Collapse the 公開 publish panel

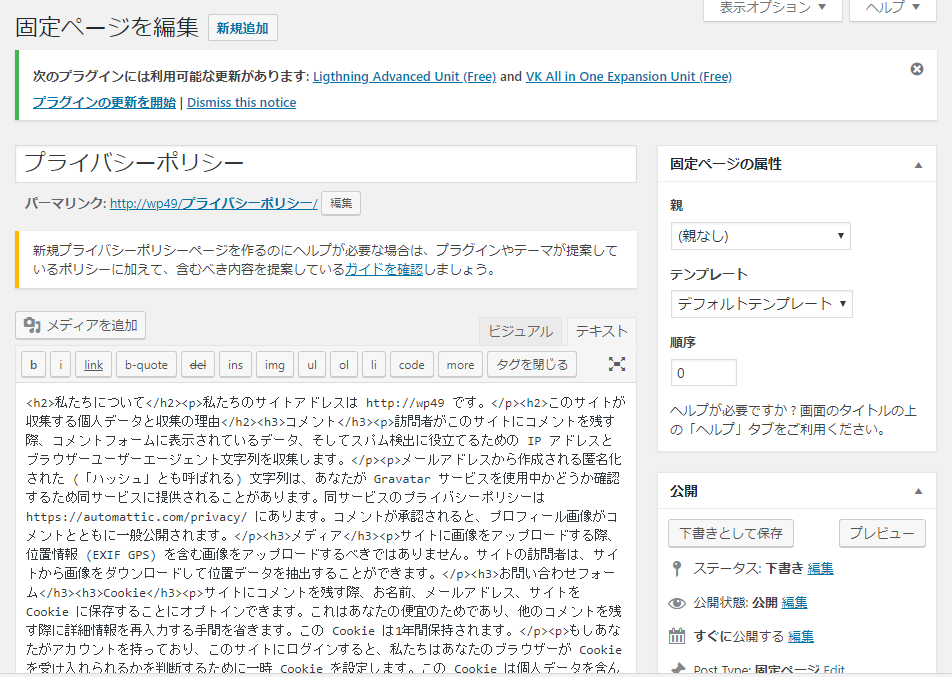[918, 492]
